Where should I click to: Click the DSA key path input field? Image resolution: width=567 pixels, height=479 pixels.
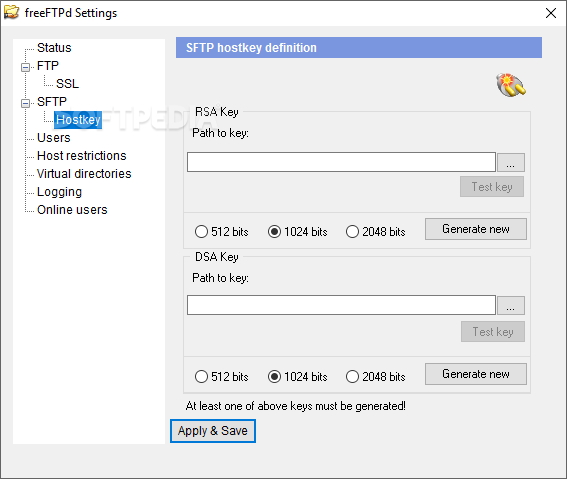pyautogui.click(x=341, y=305)
